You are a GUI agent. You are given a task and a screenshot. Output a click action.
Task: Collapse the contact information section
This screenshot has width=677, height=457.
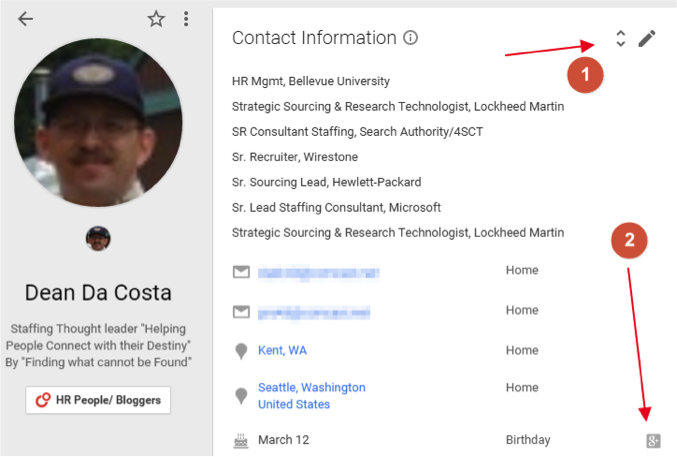pyautogui.click(x=620, y=38)
